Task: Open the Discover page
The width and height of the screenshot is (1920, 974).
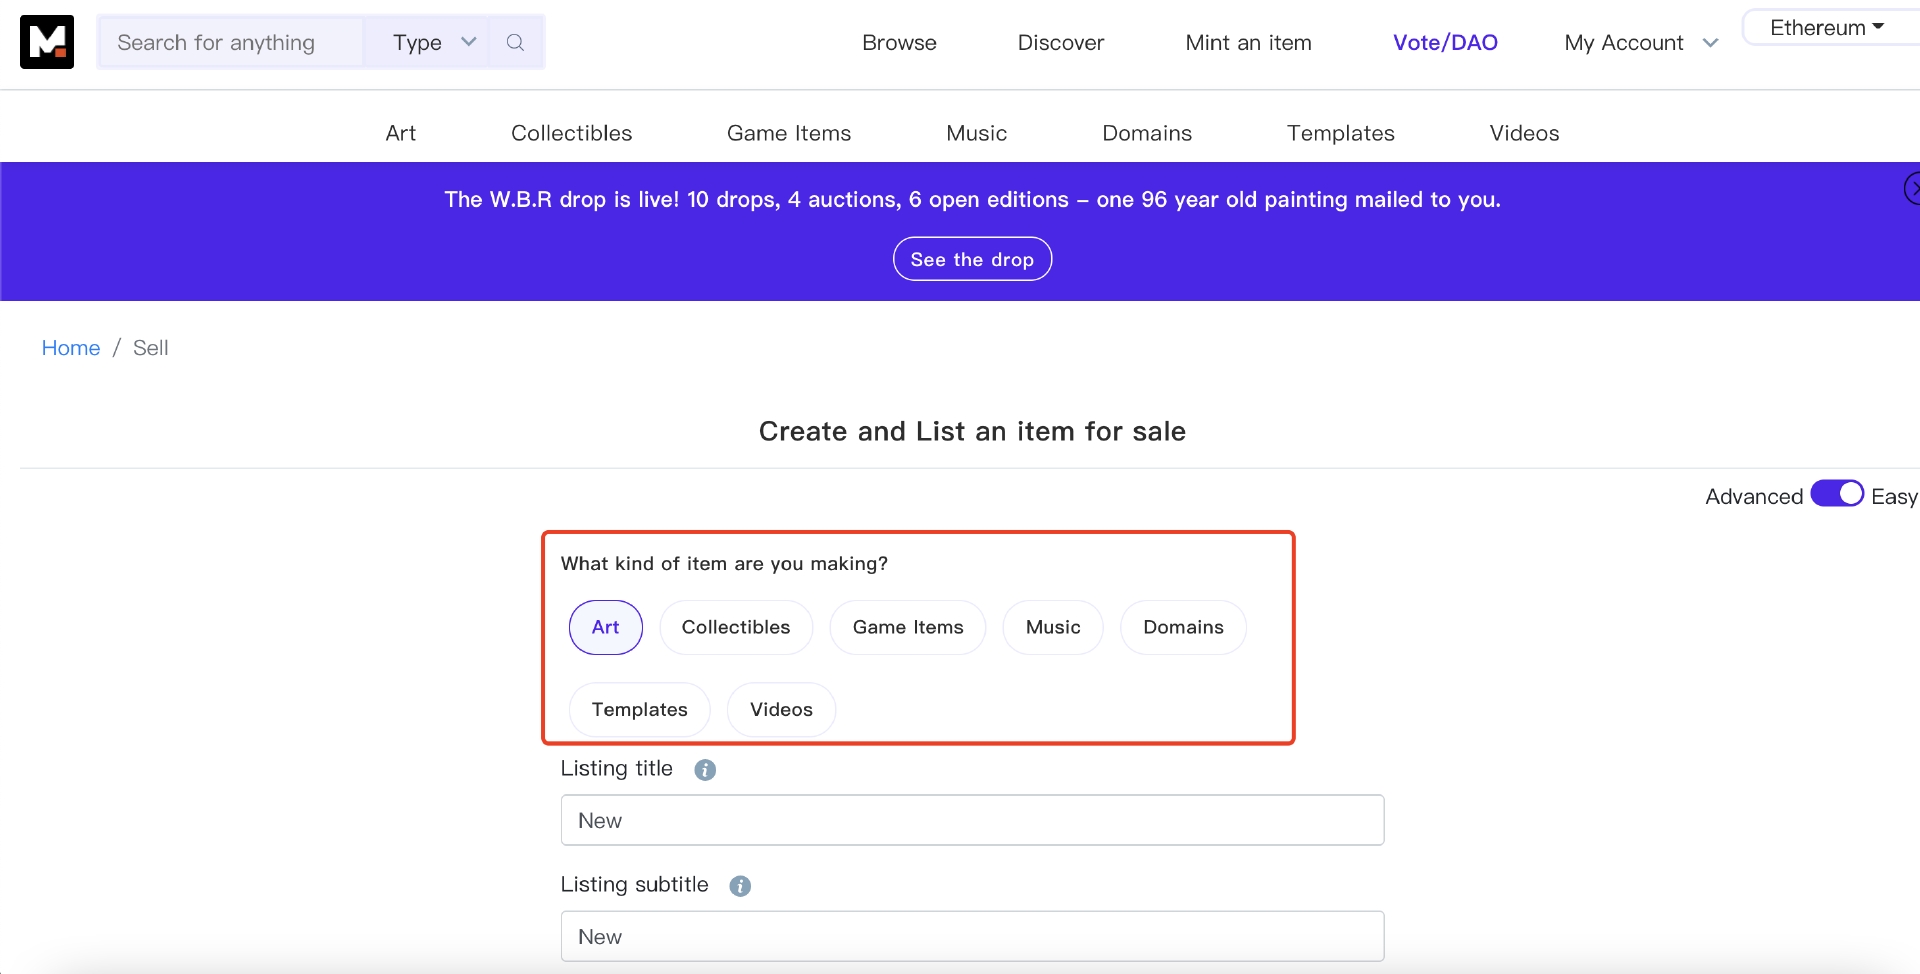Action: 1061,43
